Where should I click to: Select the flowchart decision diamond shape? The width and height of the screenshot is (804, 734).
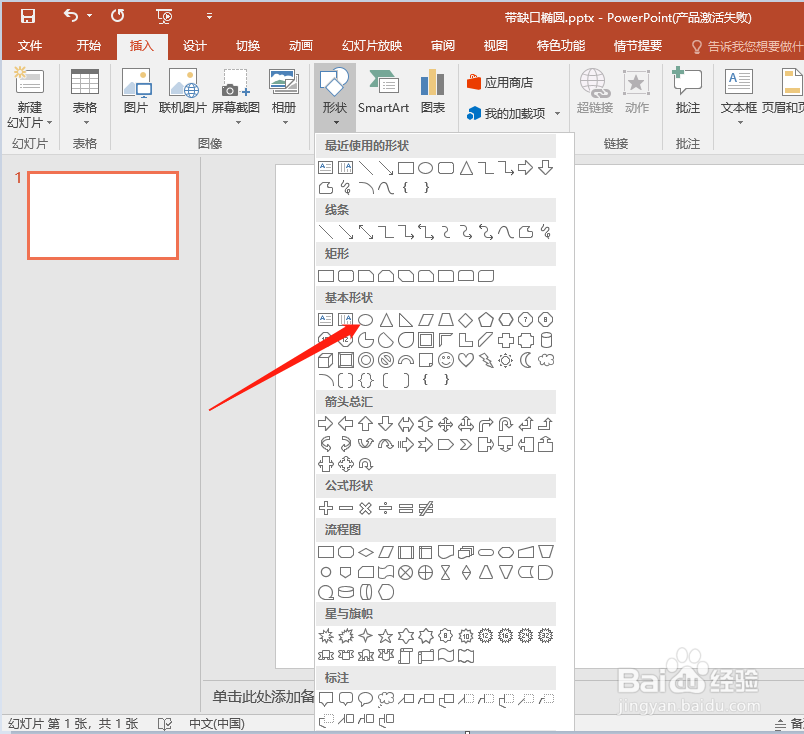[x=366, y=552]
